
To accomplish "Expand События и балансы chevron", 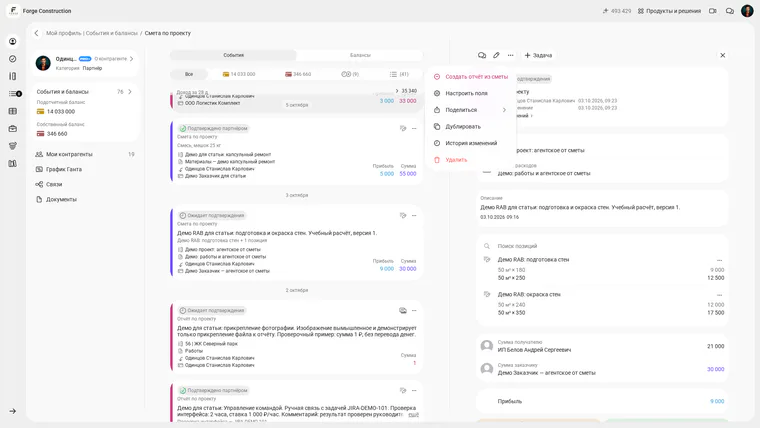I will (130, 92).
